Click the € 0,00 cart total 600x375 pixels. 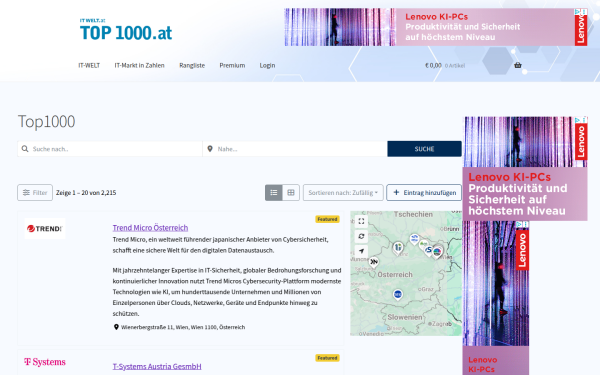(433, 65)
